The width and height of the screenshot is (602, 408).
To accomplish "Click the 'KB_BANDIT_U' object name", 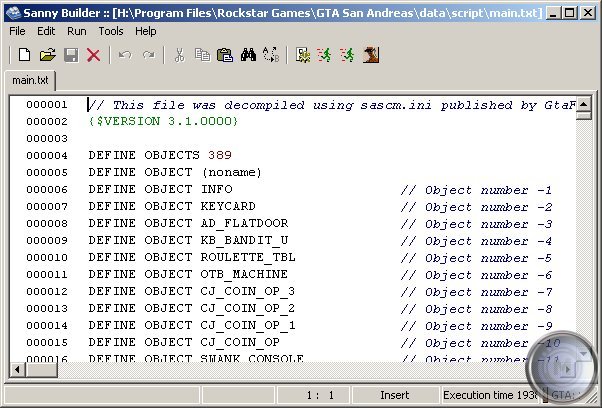I will 244,240.
